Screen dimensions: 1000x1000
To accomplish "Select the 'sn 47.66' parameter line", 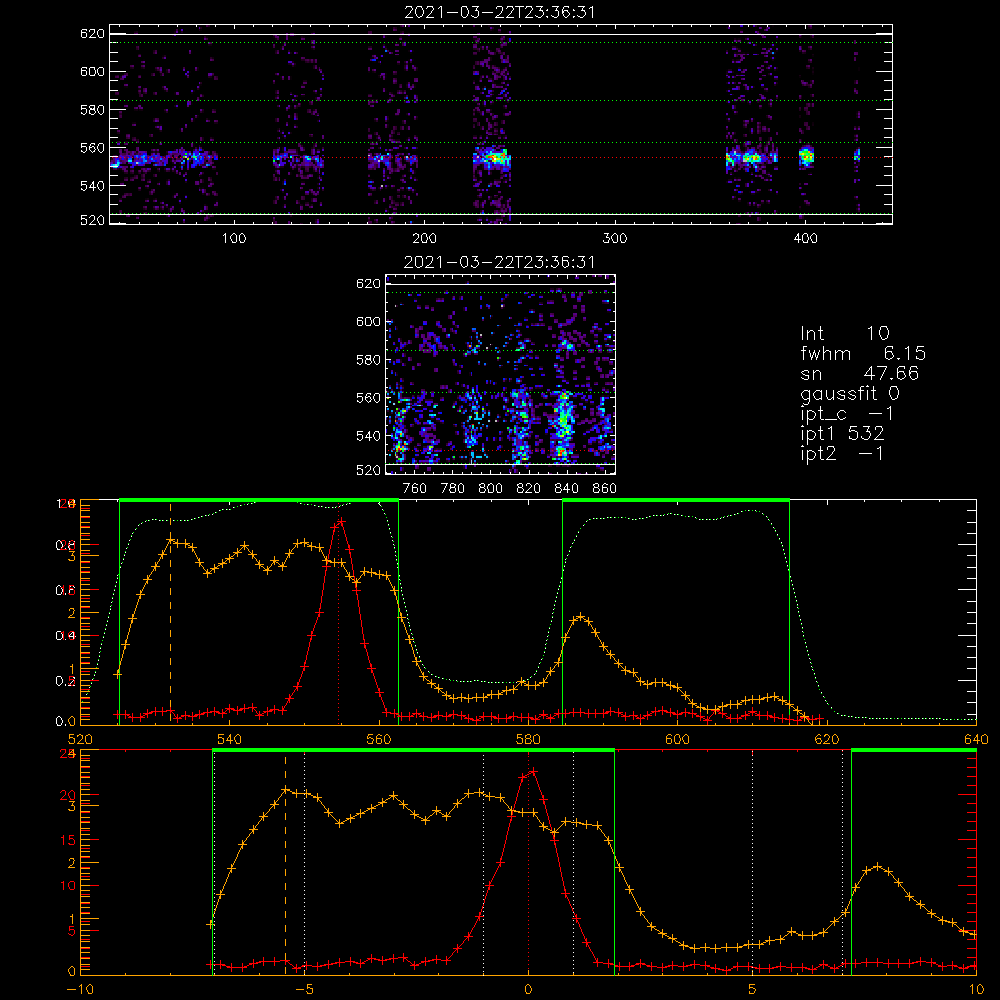I will [859, 373].
